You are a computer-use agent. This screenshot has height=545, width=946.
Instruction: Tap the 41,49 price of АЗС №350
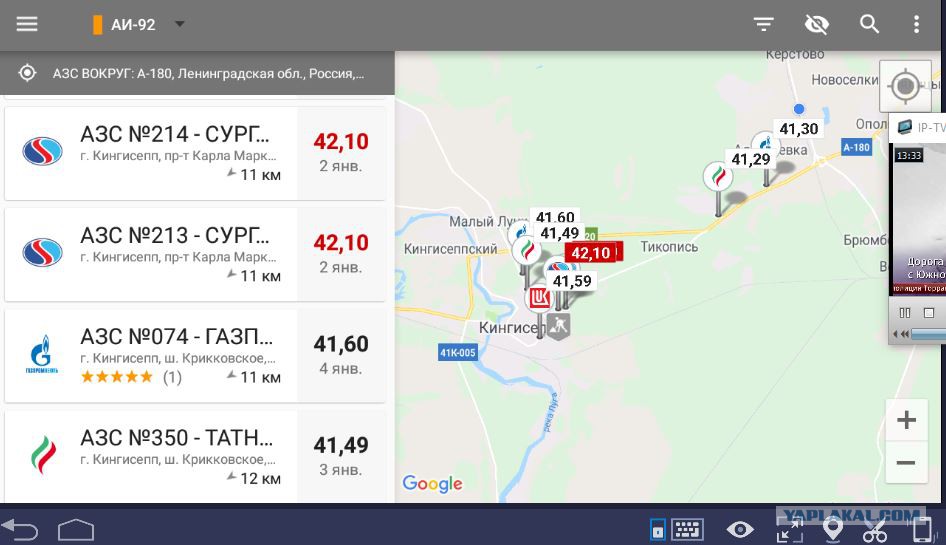click(341, 445)
